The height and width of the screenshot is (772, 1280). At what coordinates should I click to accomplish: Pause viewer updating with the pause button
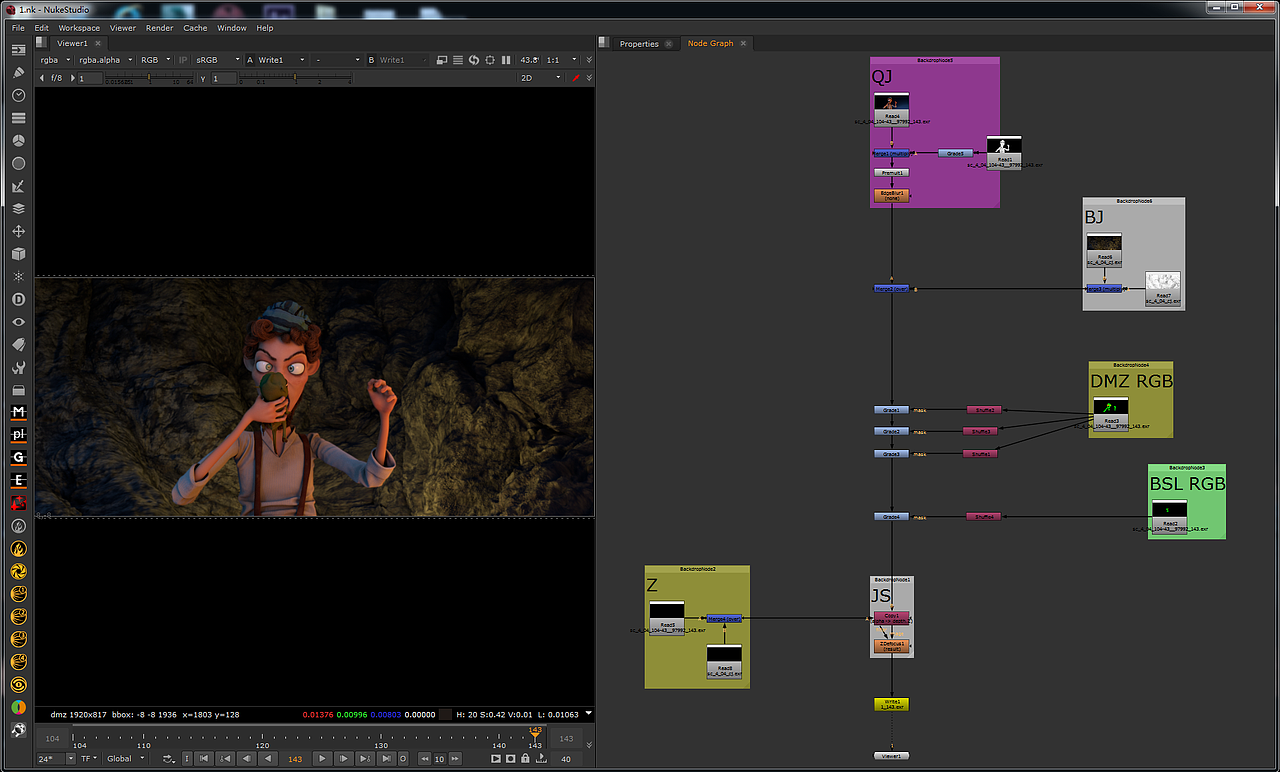point(506,60)
